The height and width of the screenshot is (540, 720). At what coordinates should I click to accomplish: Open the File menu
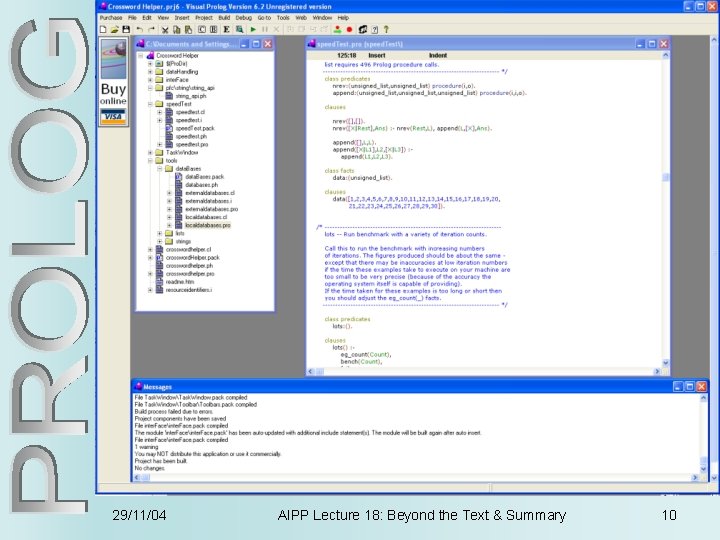[x=132, y=17]
